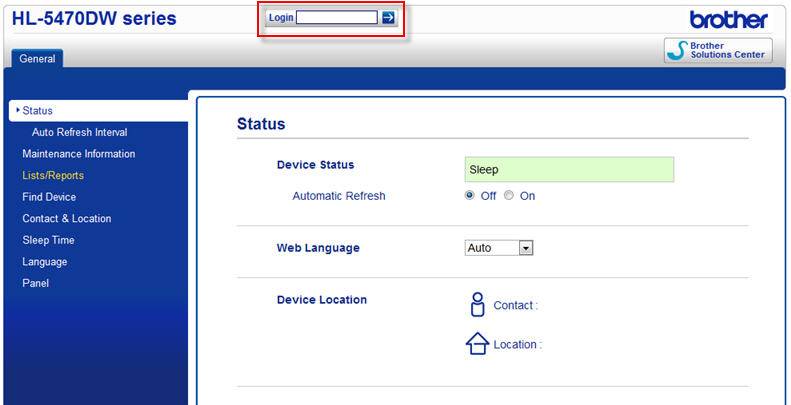This screenshot has height=405, width=791.
Task: Go to Sleep Time settings
Action: [x=48, y=240]
